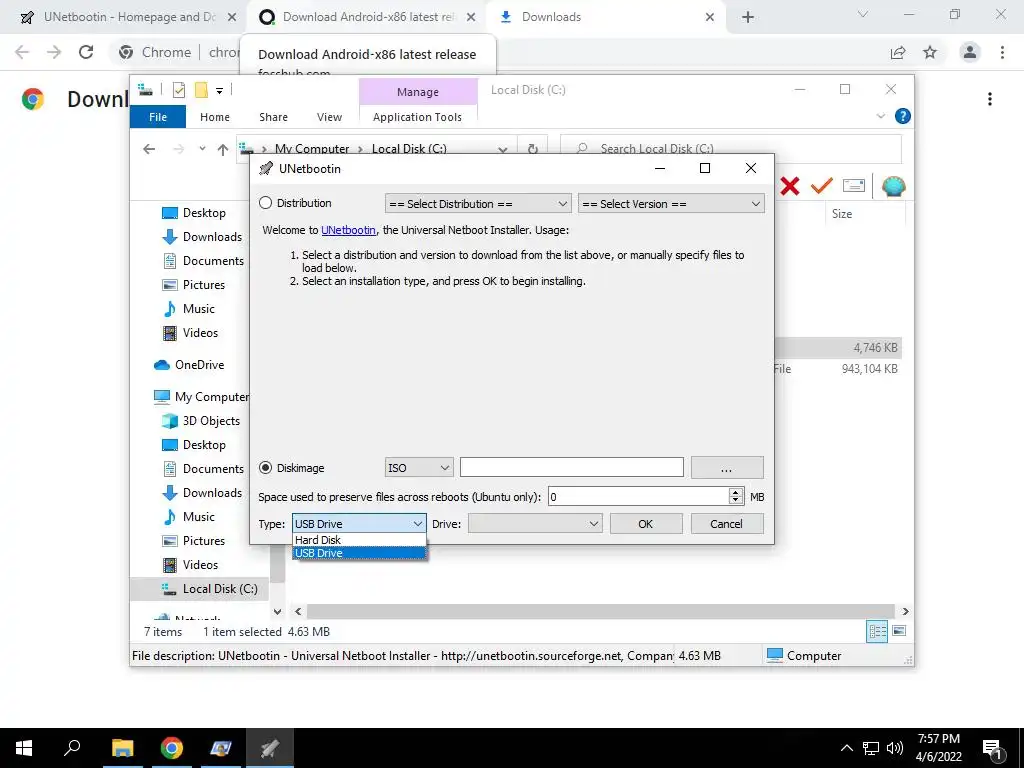Click the persistence space value field

coord(638,497)
